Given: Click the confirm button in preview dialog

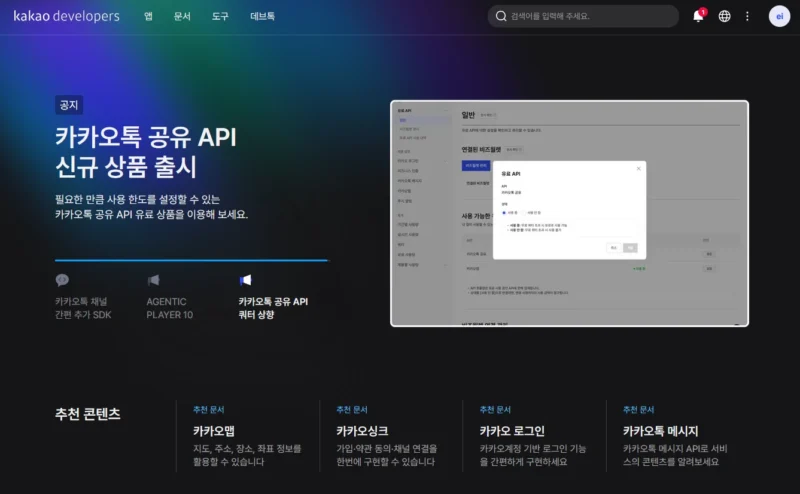Looking at the screenshot, I should click(631, 248).
